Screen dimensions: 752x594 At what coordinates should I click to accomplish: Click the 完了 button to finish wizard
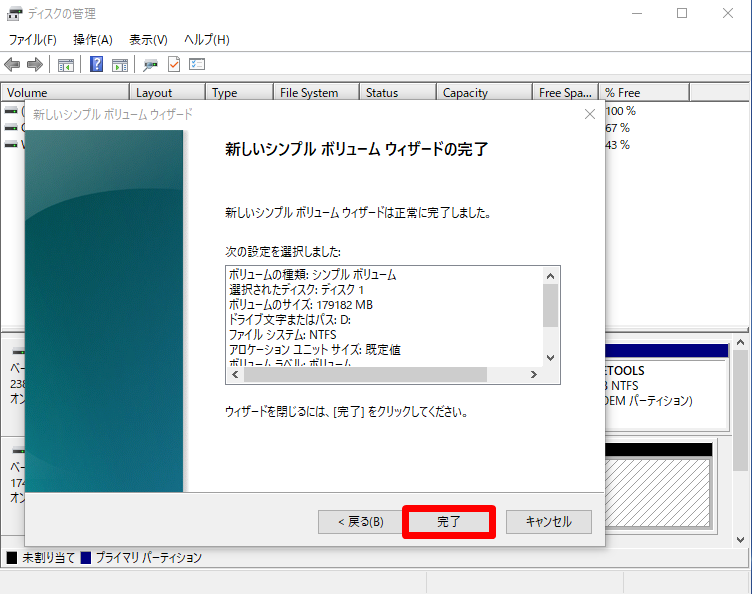click(449, 522)
